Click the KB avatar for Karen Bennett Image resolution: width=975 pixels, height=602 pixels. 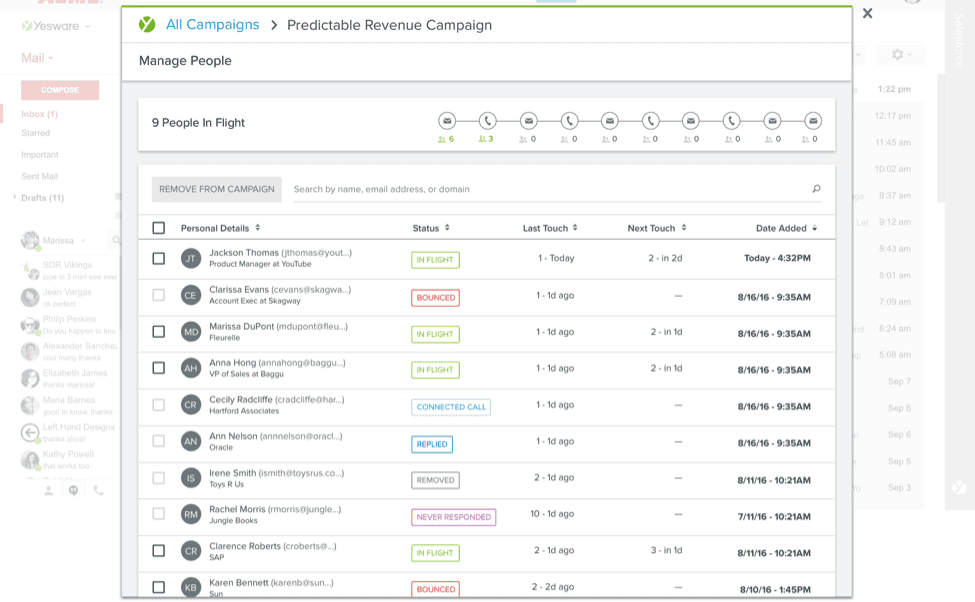pos(191,587)
